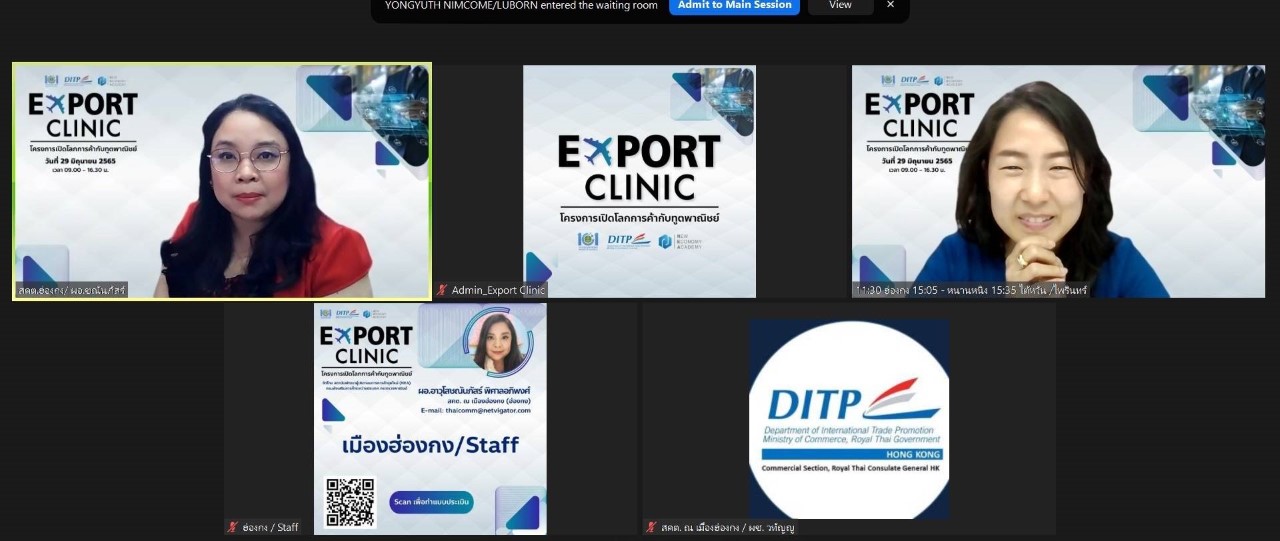Click the thaicomm@netvigator.com email text

[x=475, y=410]
